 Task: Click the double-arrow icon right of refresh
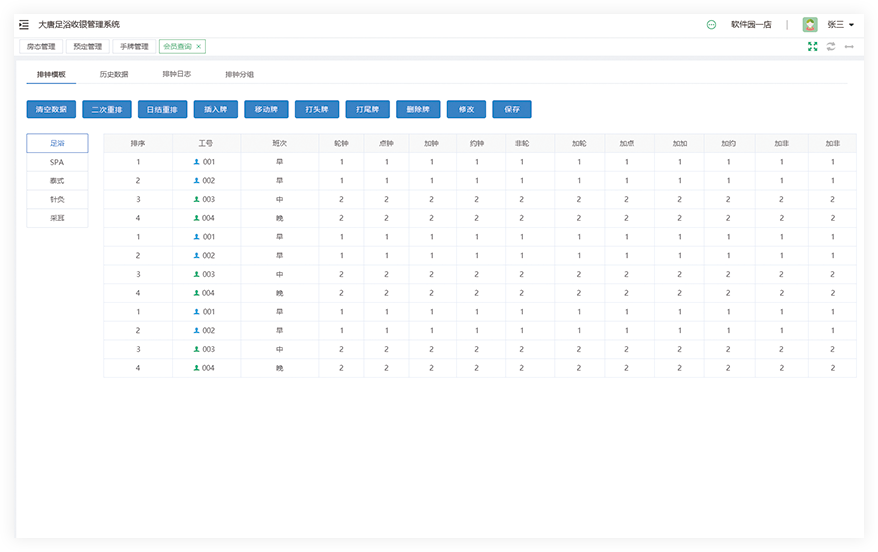click(x=849, y=46)
